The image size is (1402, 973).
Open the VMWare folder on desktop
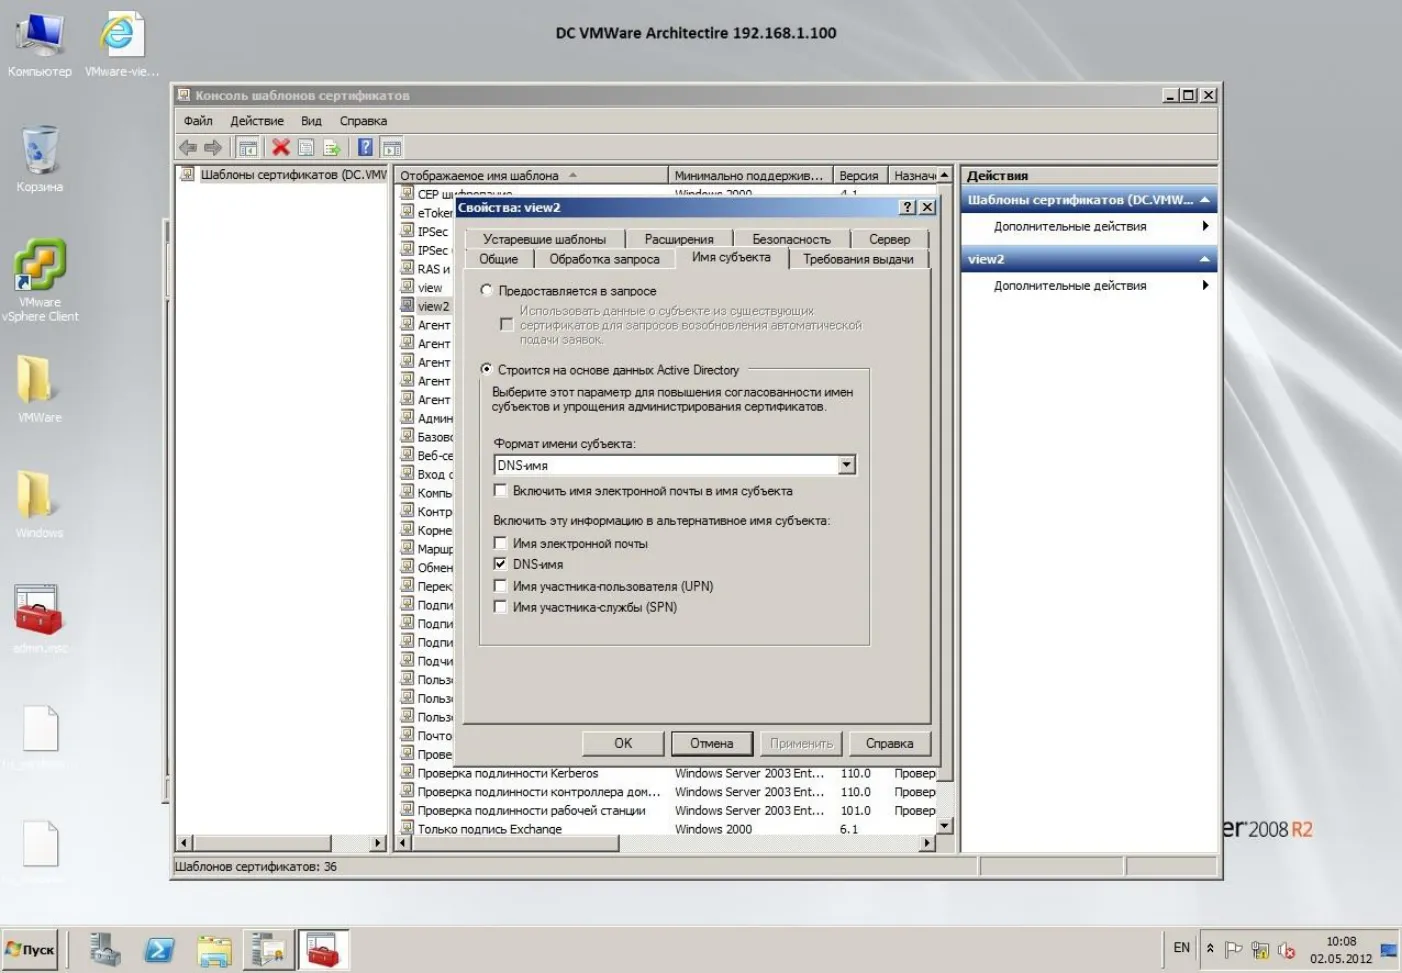40,390
